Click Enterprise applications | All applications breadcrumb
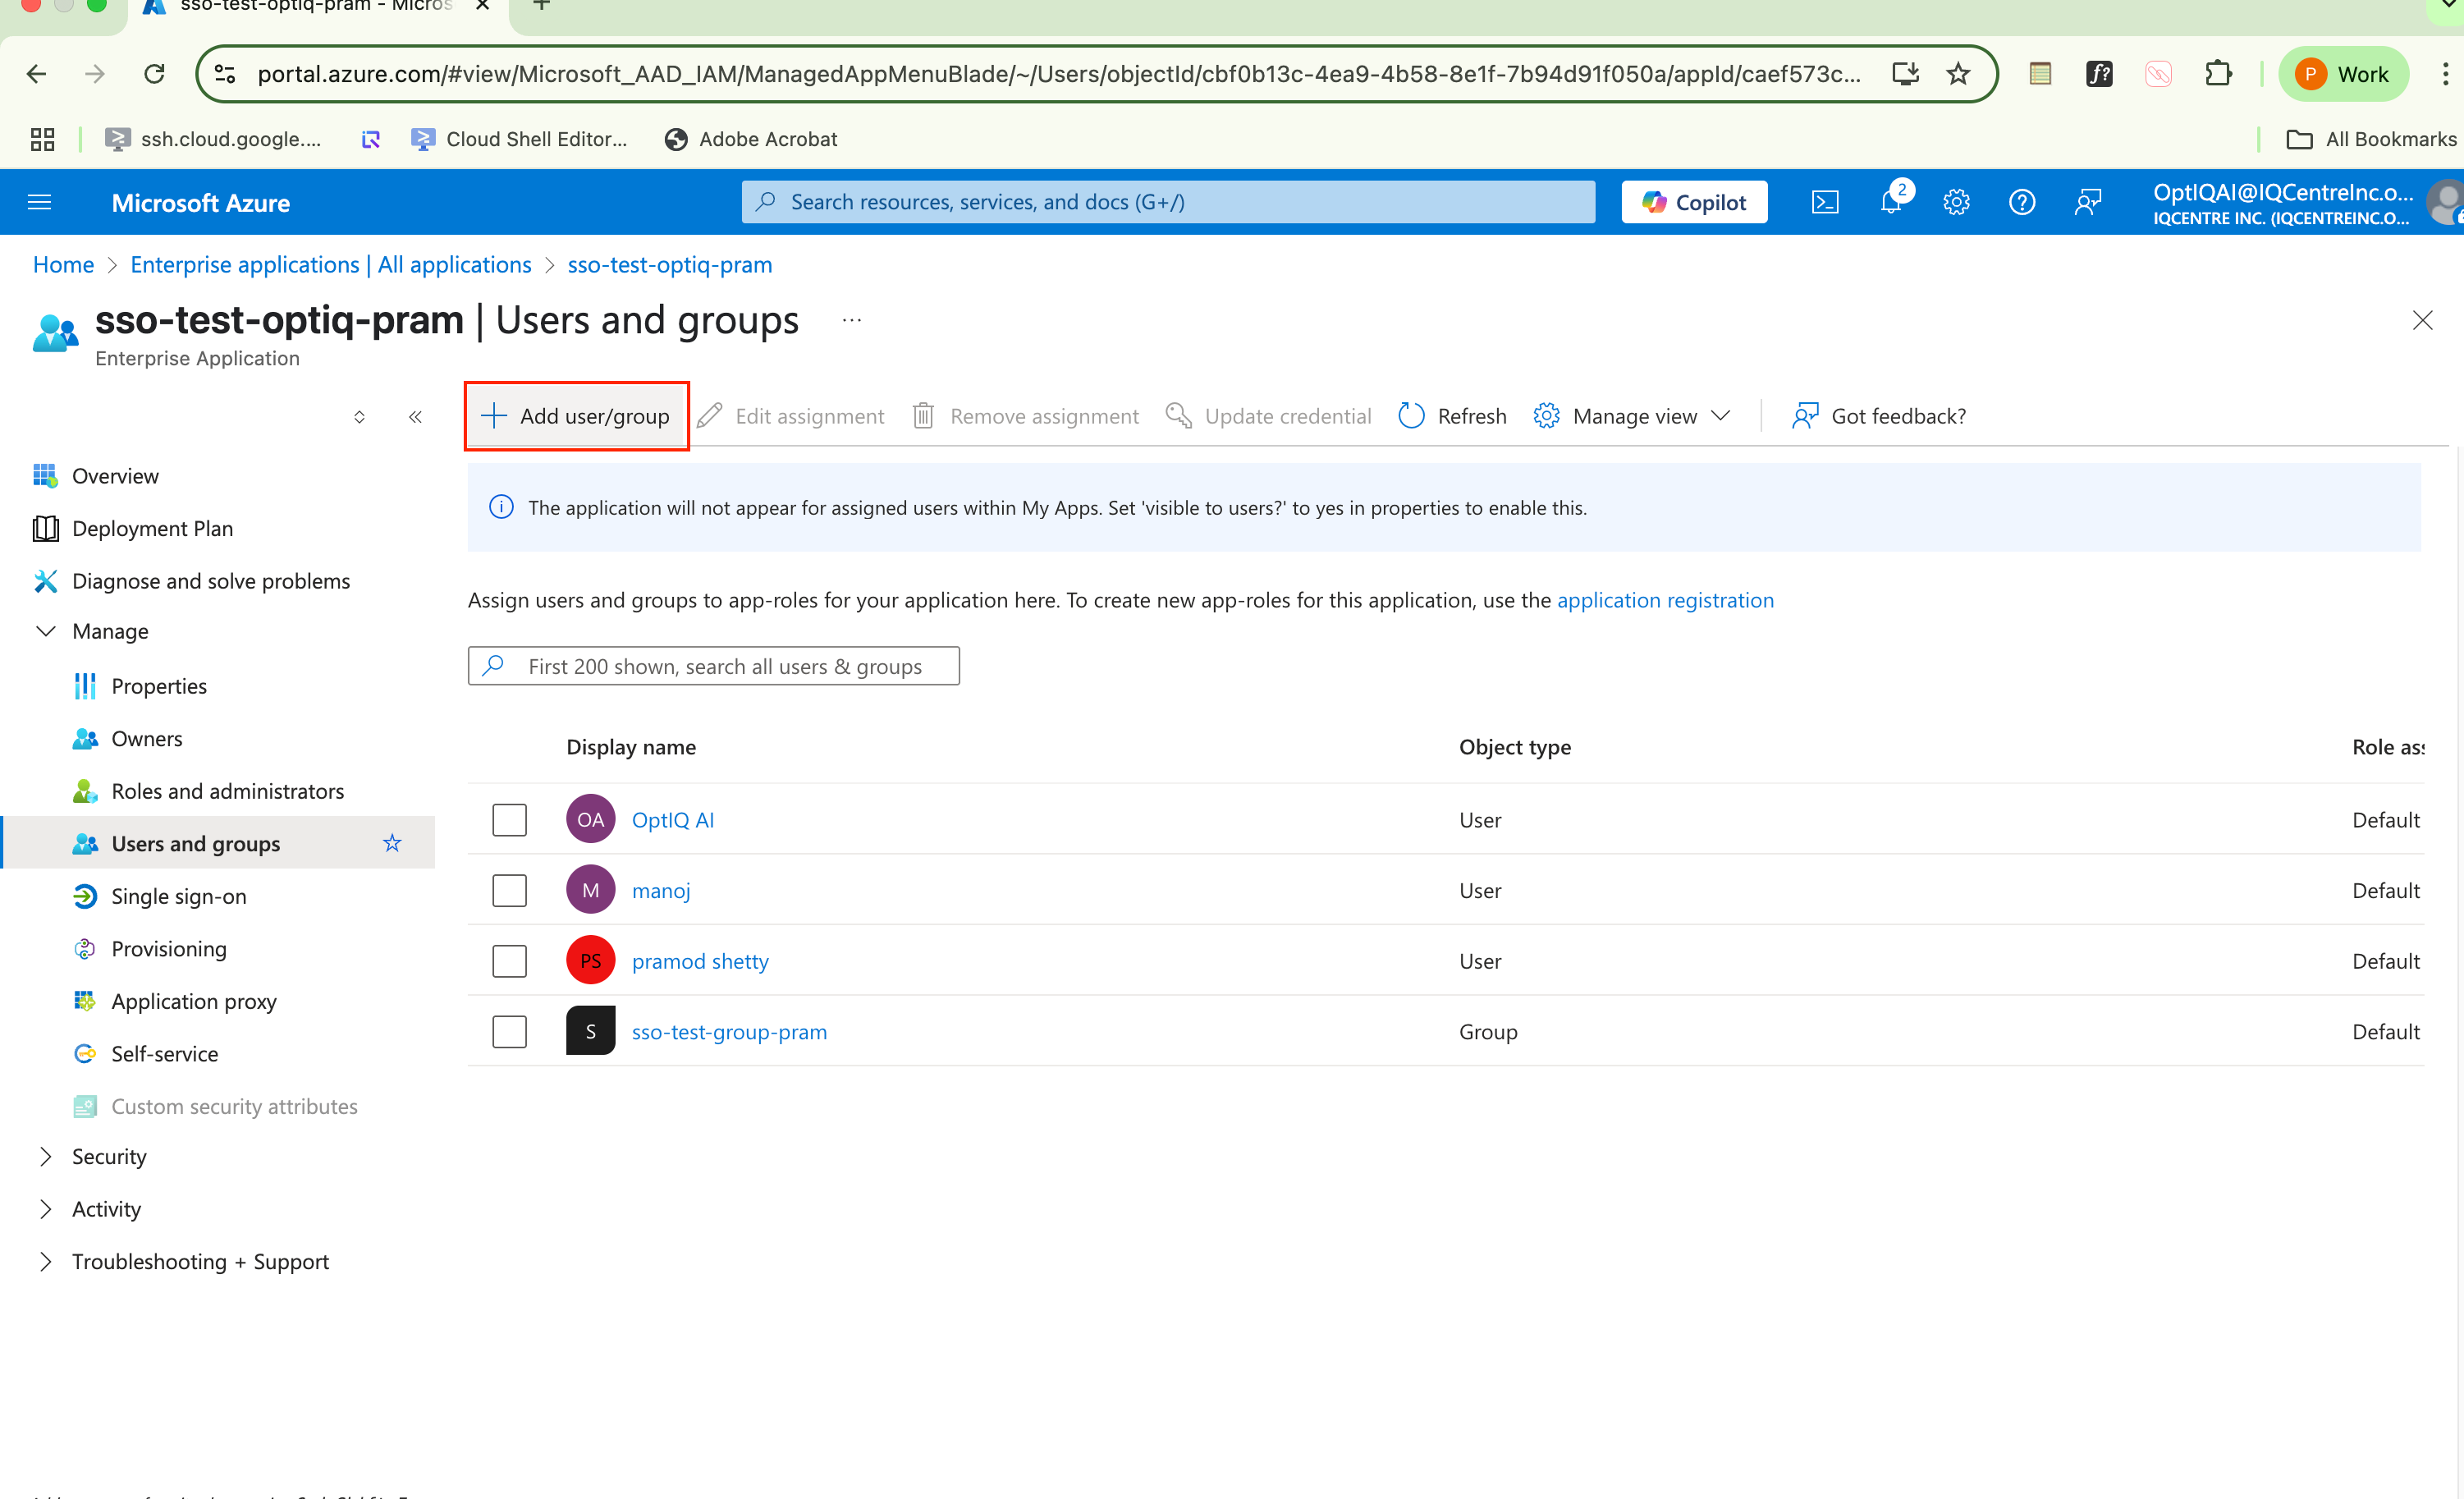The height and width of the screenshot is (1499, 2464). 331,264
